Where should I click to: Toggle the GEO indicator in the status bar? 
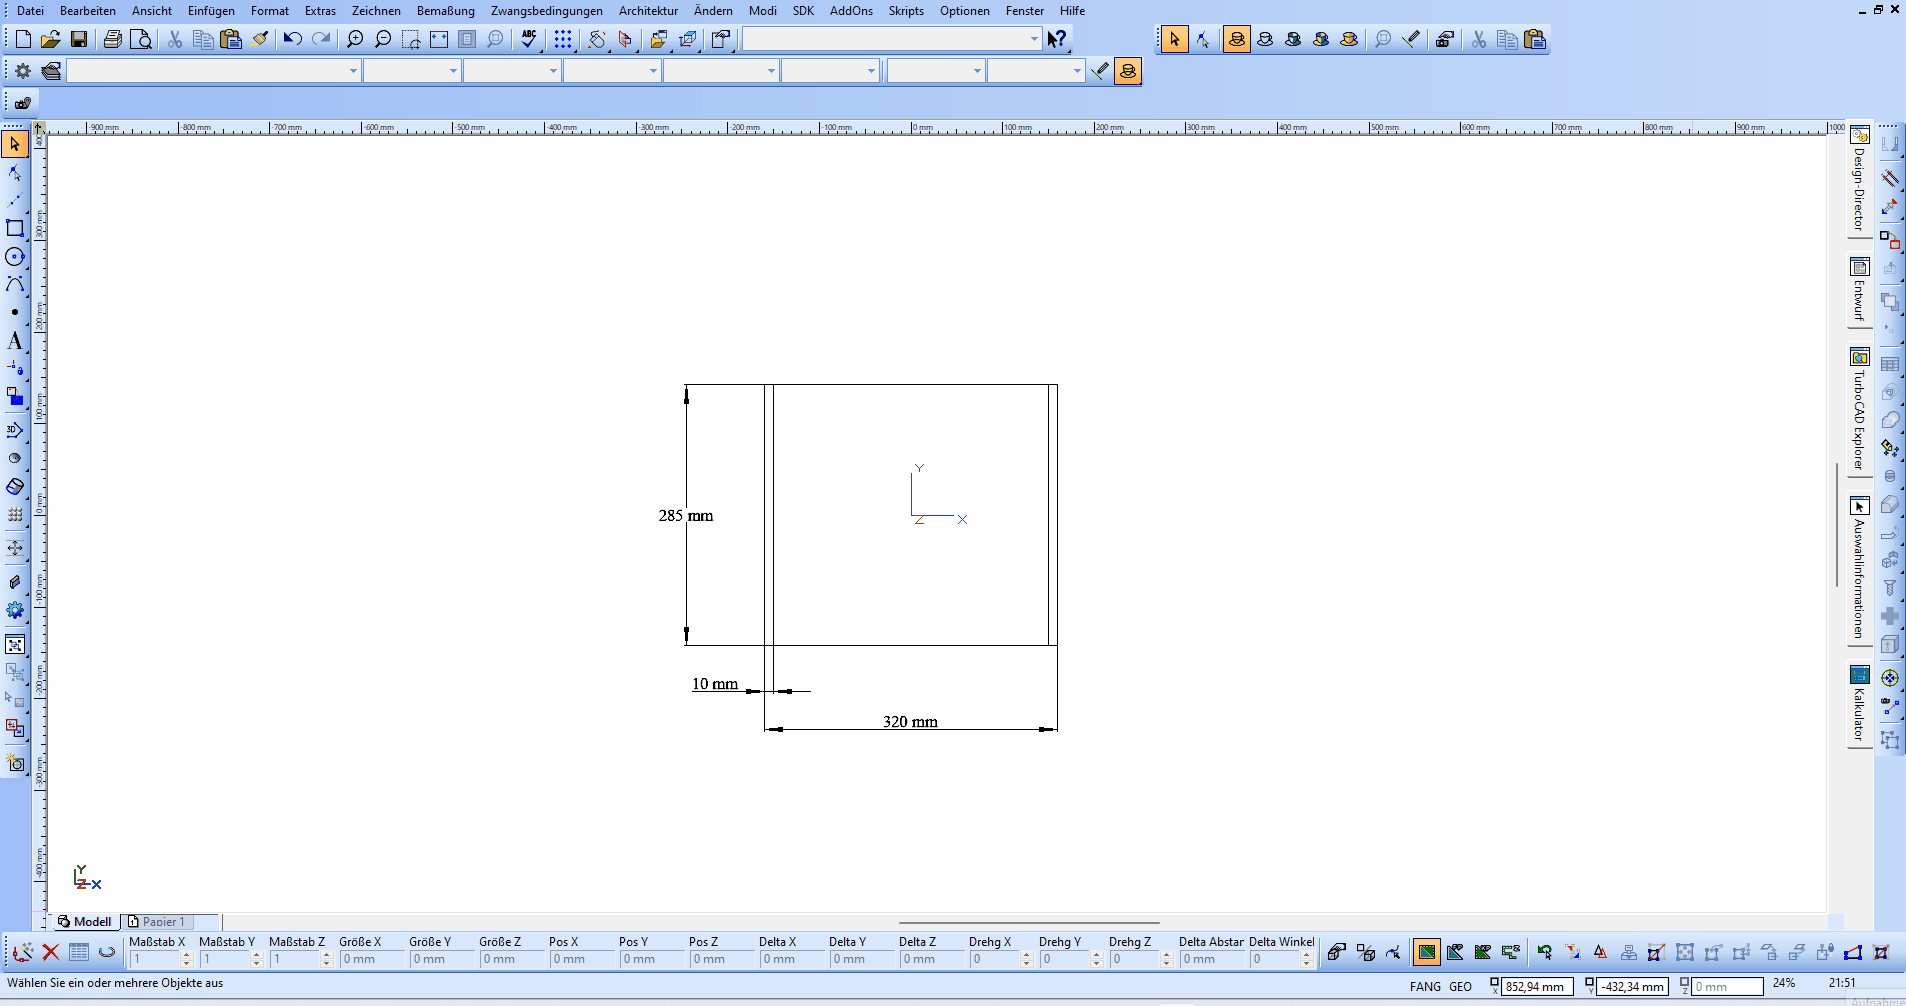[x=1460, y=986]
